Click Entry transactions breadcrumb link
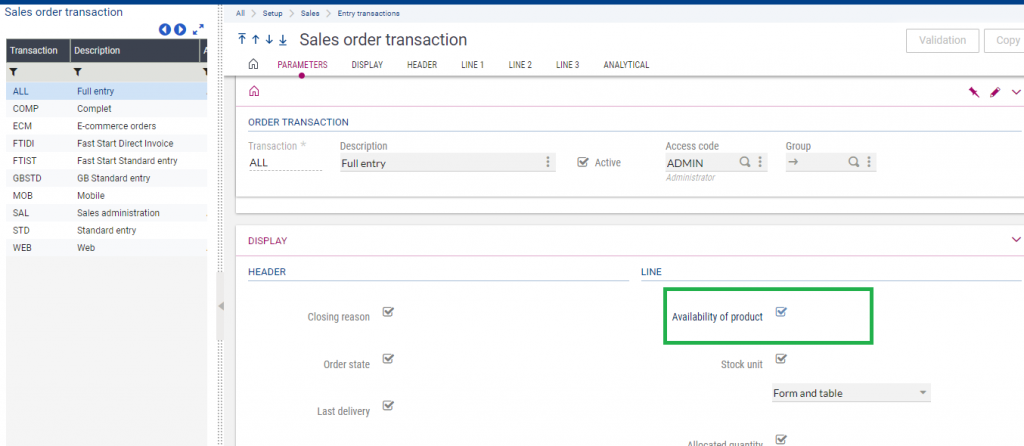The height and width of the screenshot is (446, 1024). coord(369,13)
